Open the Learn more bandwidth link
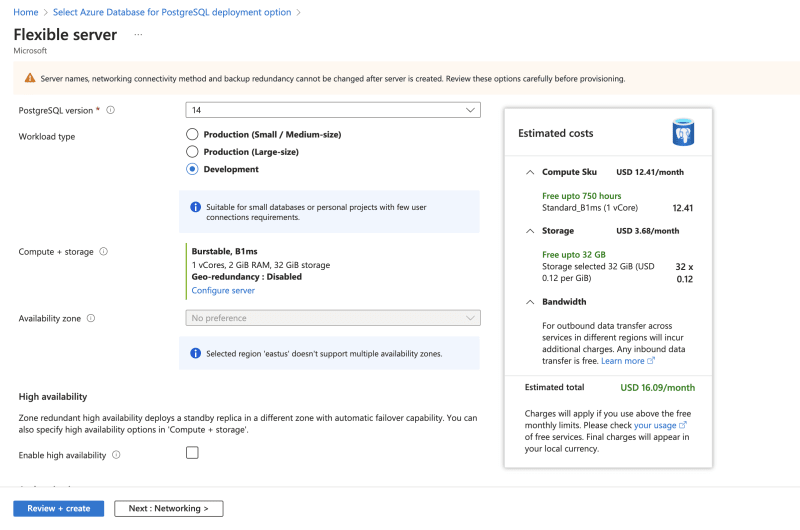 pos(622,361)
